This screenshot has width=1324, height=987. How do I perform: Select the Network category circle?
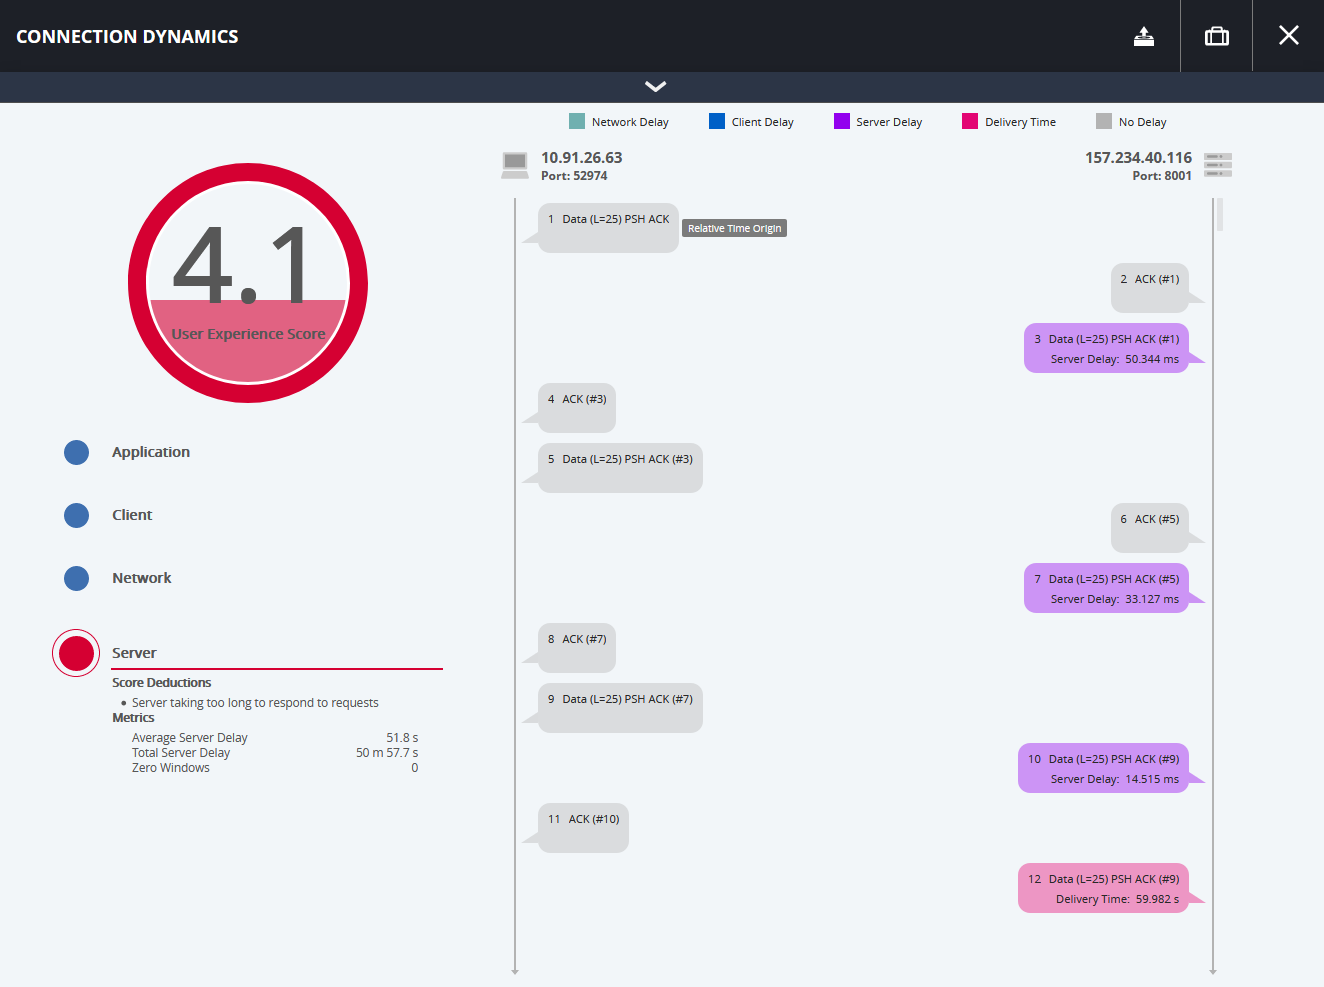click(x=77, y=578)
